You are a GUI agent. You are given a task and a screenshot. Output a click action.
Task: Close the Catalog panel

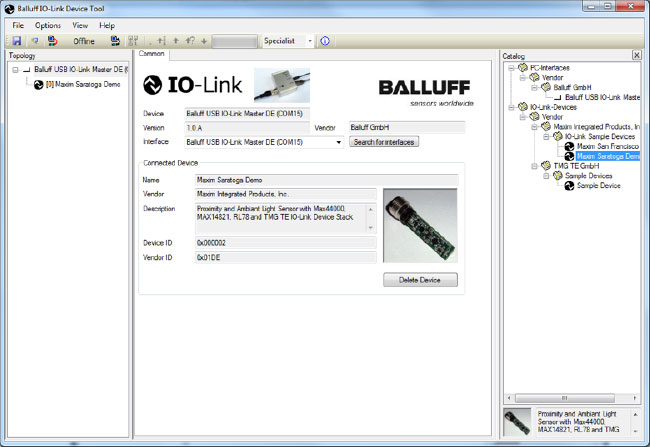(x=637, y=55)
